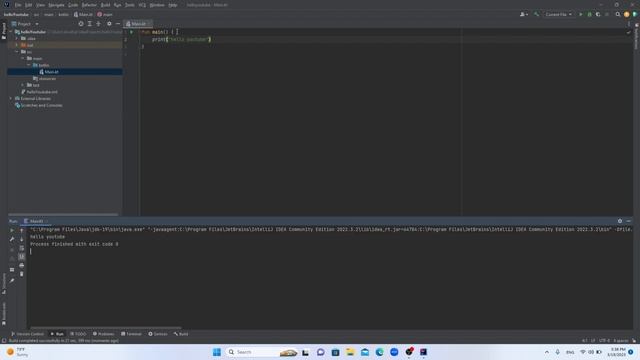640x360 pixels.
Task: Click the Down the Stack Trace arrow
Action: tap(22, 239)
